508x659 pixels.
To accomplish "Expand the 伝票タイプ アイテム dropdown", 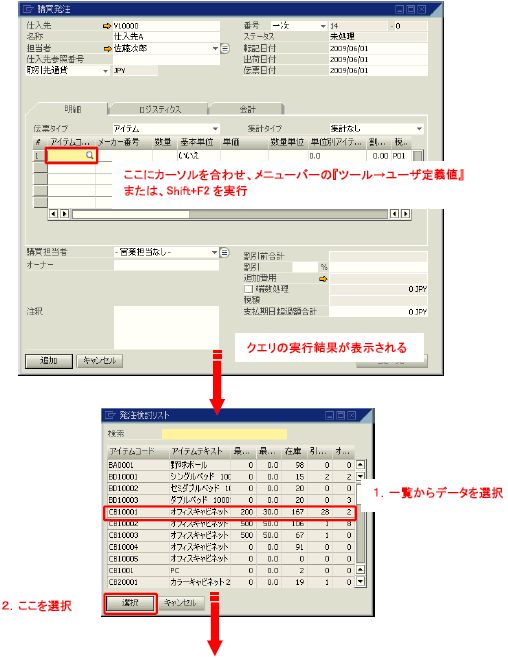I will pos(215,129).
